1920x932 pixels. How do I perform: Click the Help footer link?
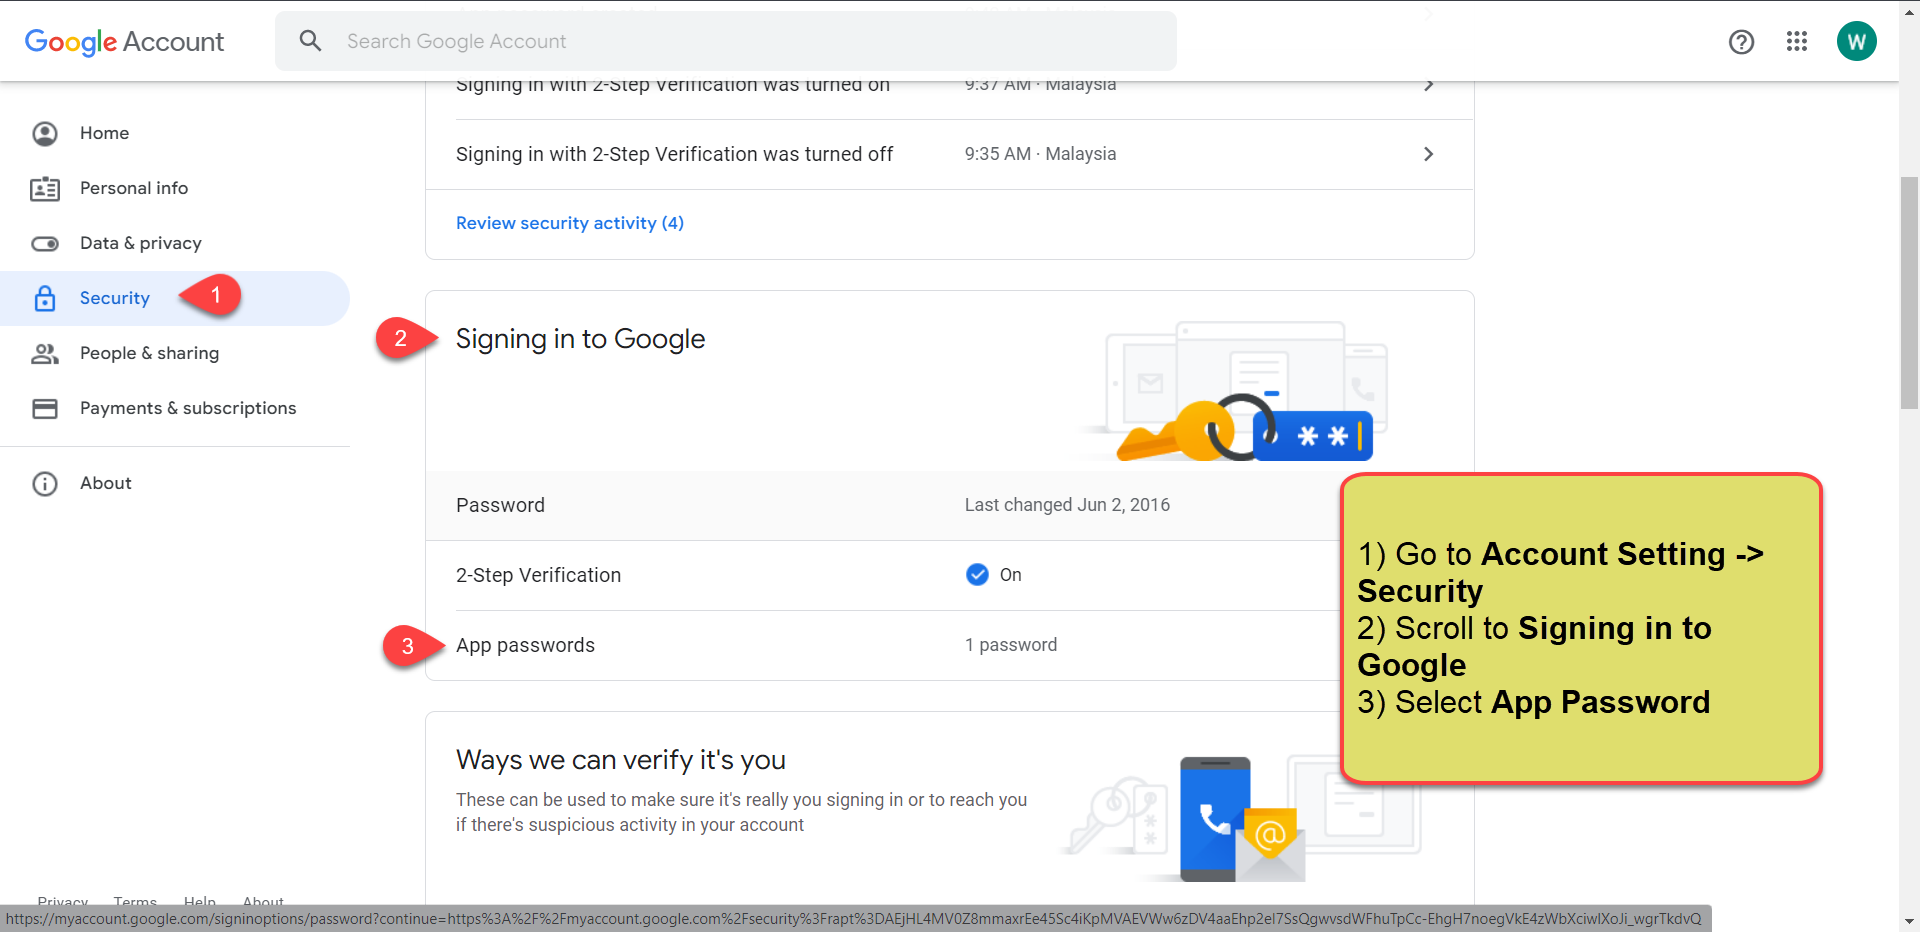tap(200, 900)
